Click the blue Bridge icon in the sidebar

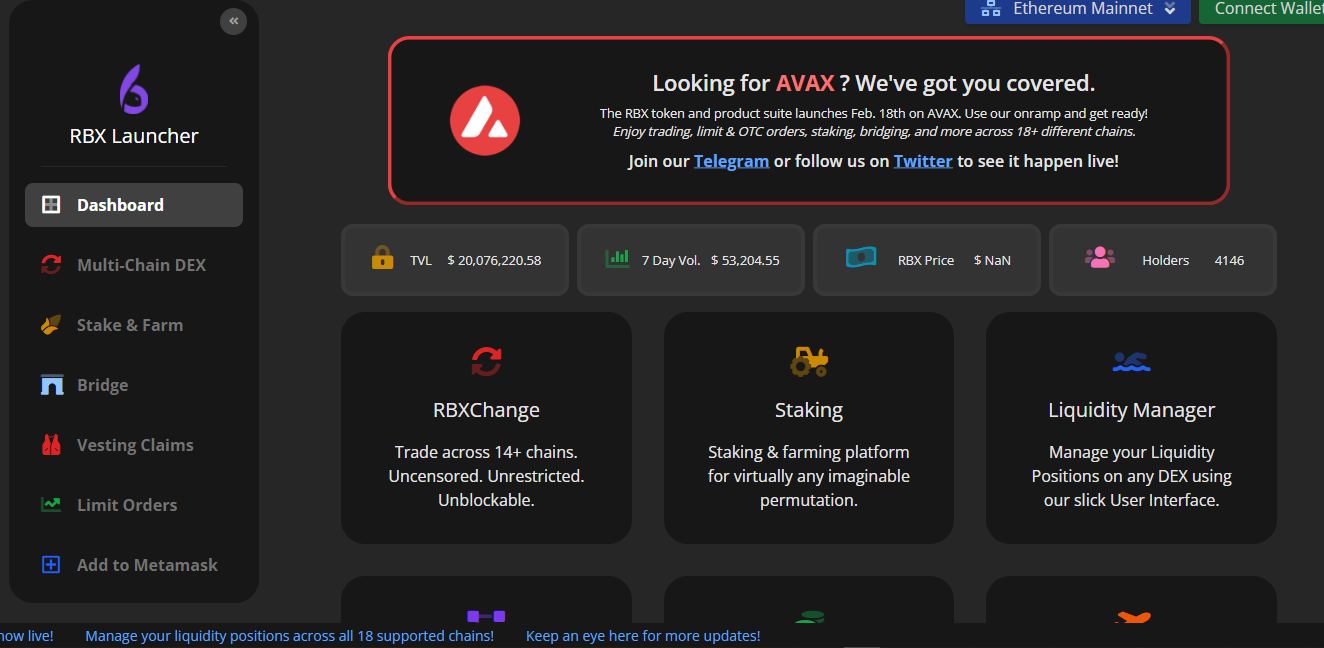(52, 385)
